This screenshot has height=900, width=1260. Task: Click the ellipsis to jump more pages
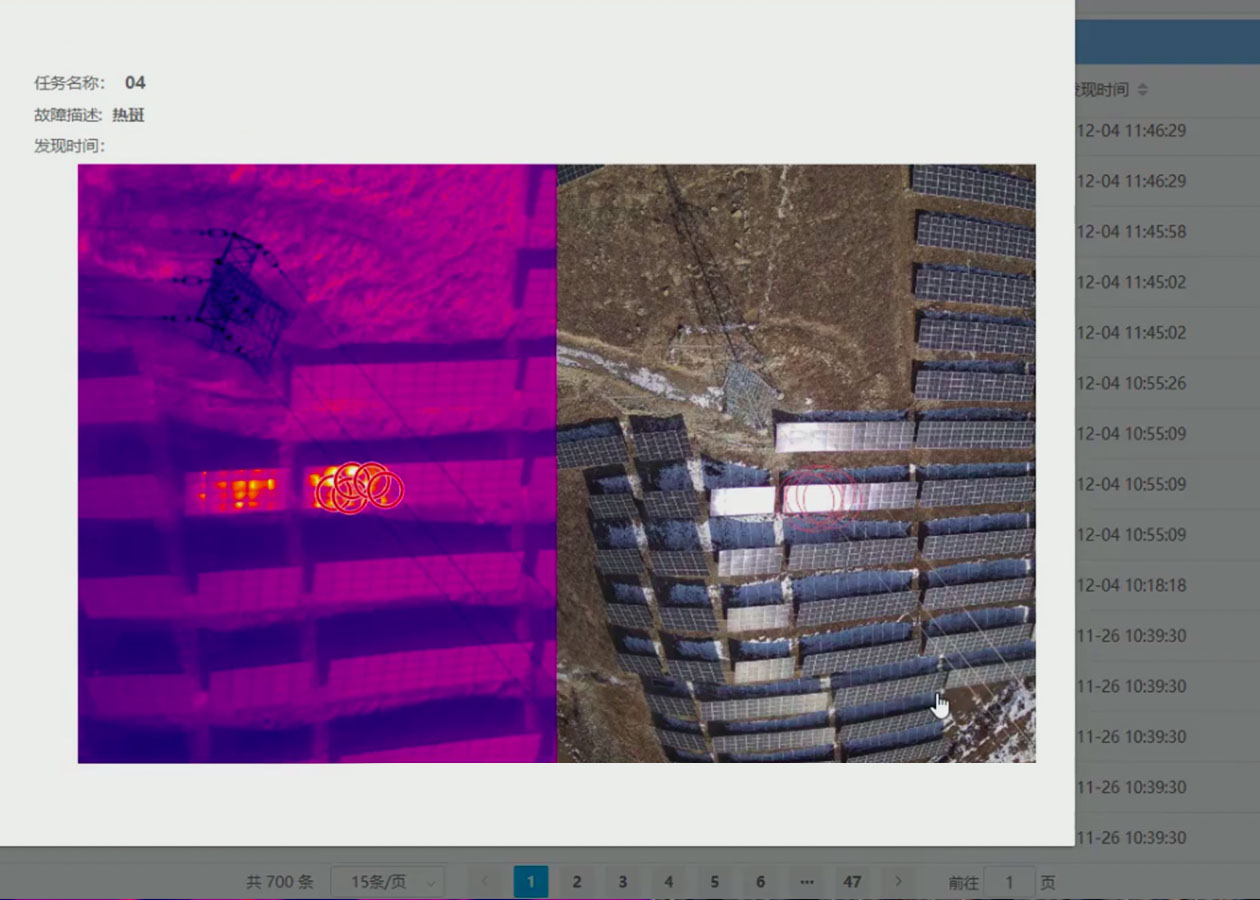(806, 881)
